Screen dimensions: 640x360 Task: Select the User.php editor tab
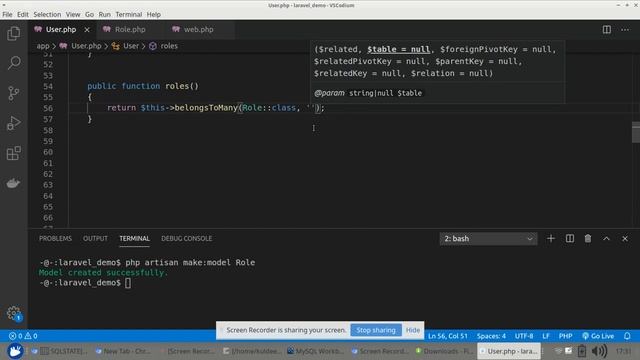click(61, 29)
